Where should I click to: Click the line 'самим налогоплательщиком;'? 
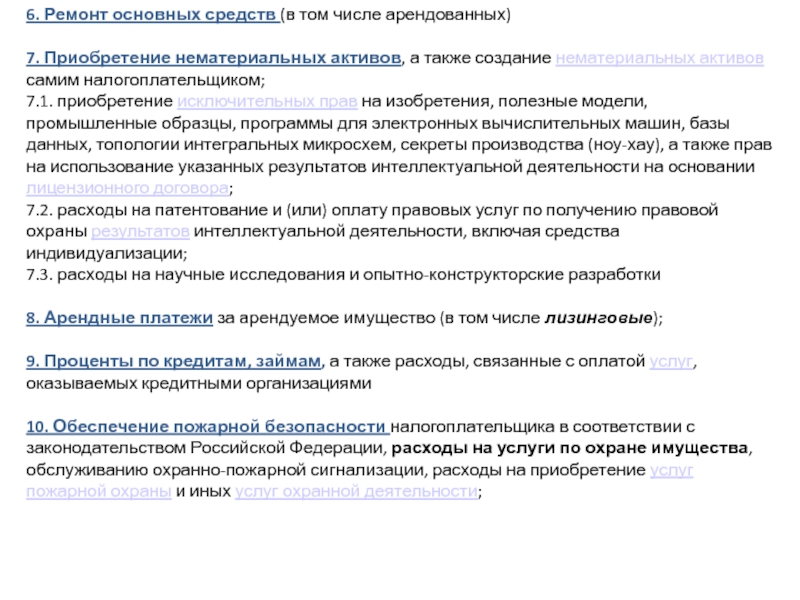(145, 80)
